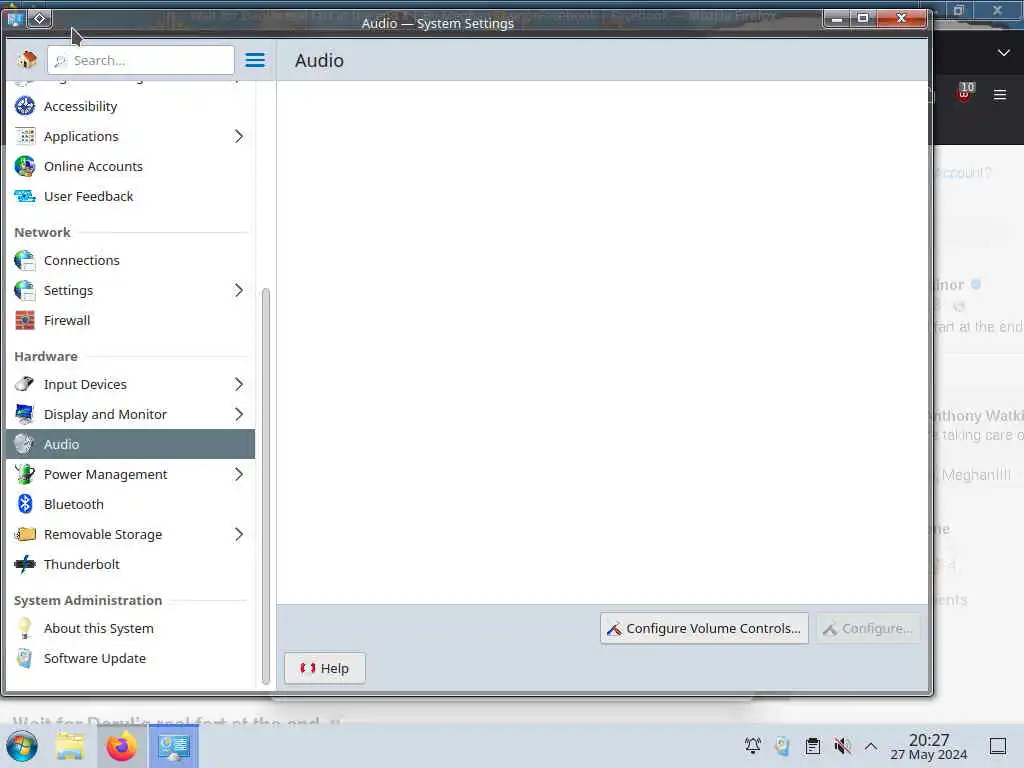Open Software Update entry text
The width and height of the screenshot is (1024, 768).
tap(95, 659)
